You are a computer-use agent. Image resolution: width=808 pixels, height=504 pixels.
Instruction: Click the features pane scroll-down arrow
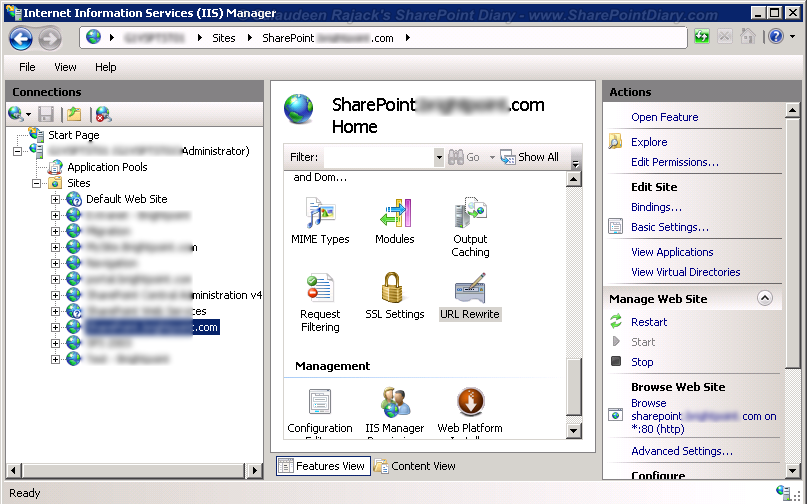[574, 431]
